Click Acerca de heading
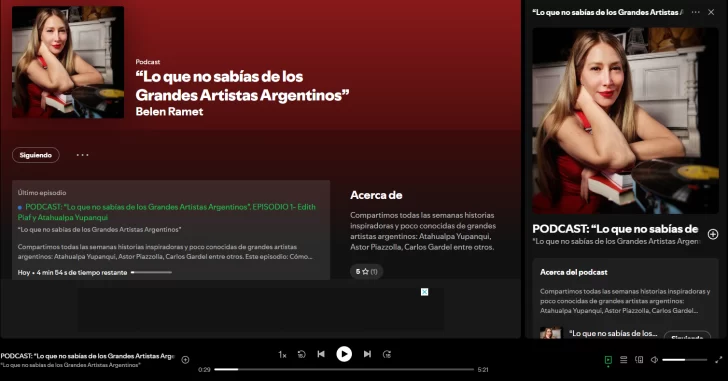728x381 pixels. coord(376,195)
